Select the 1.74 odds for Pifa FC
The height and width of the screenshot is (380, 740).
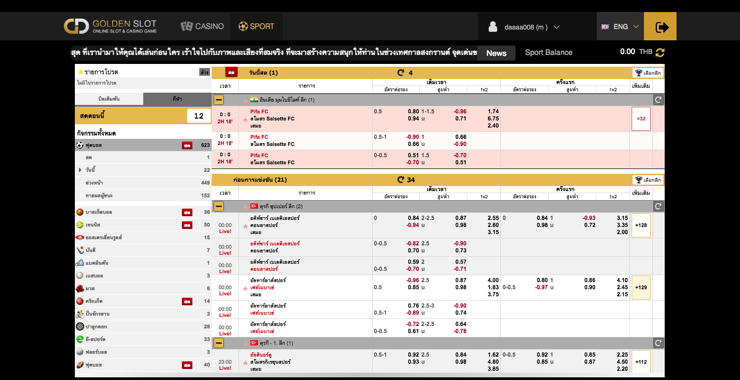(493, 111)
